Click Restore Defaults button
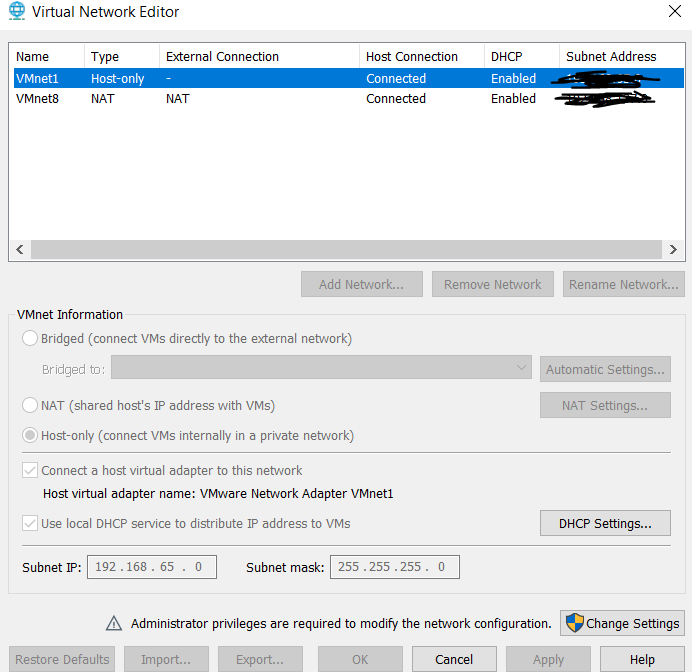Image resolution: width=692 pixels, height=672 pixels. (62, 659)
